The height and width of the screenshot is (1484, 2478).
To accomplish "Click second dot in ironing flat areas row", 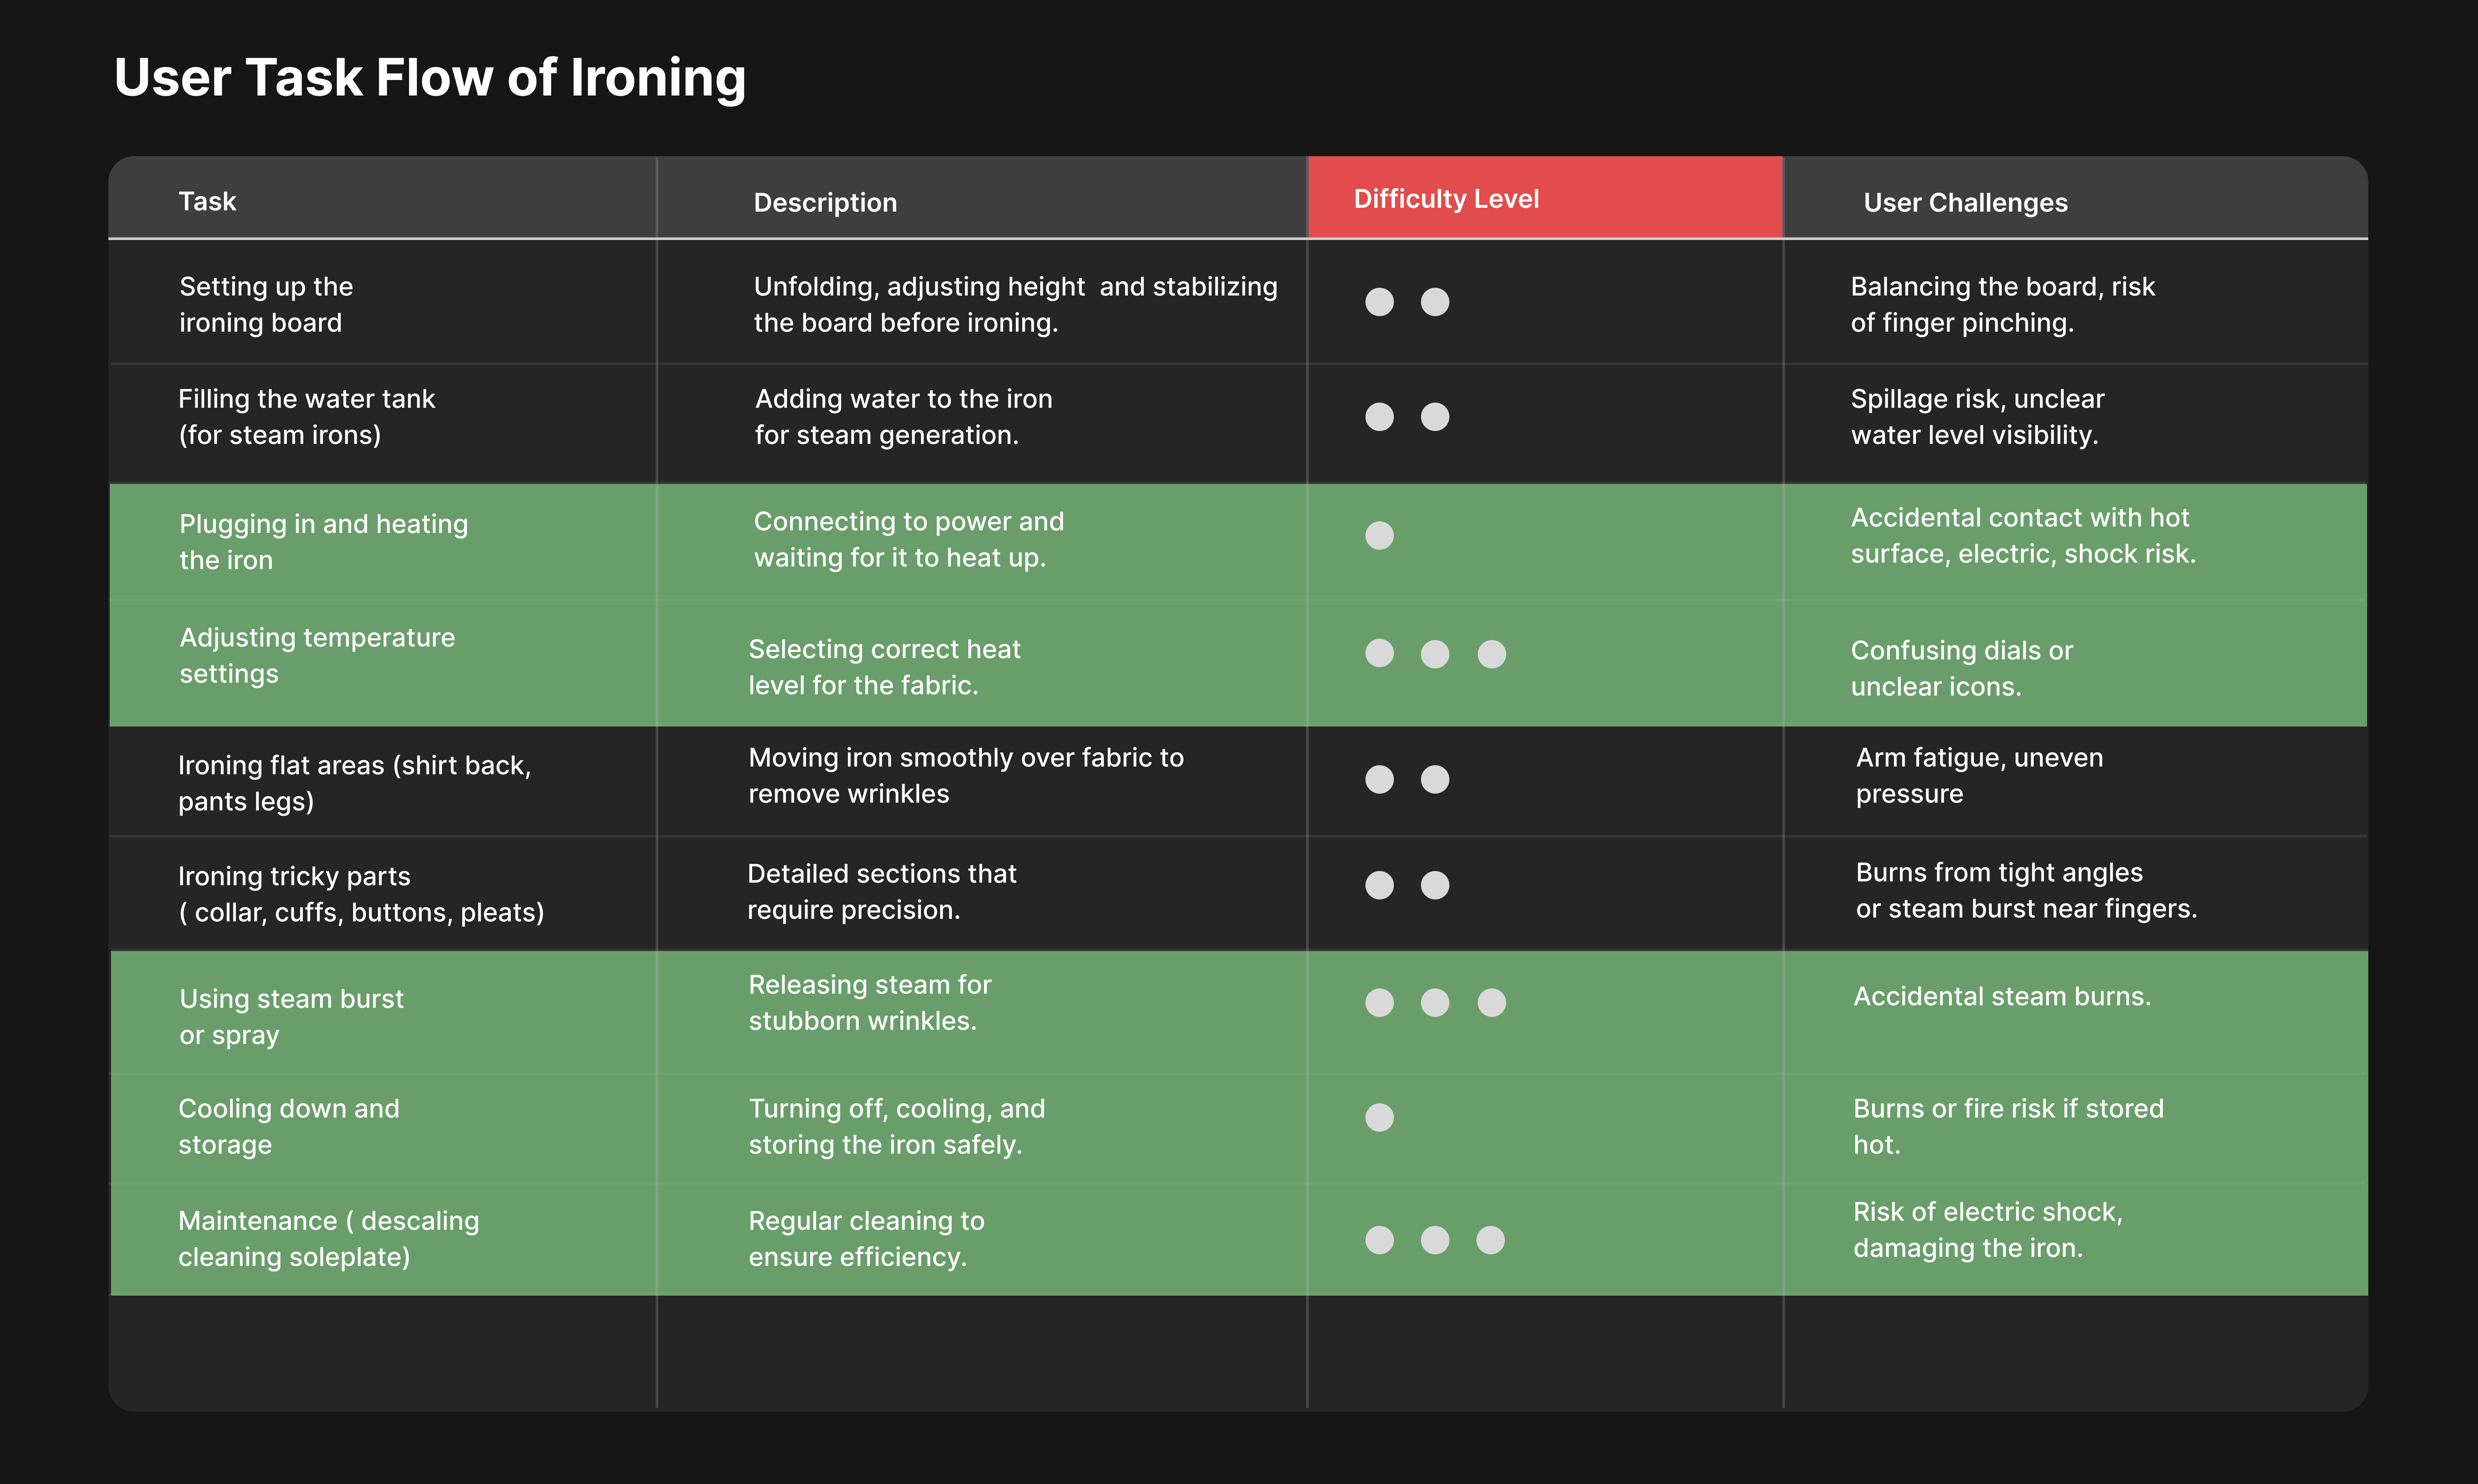I will click(1435, 779).
